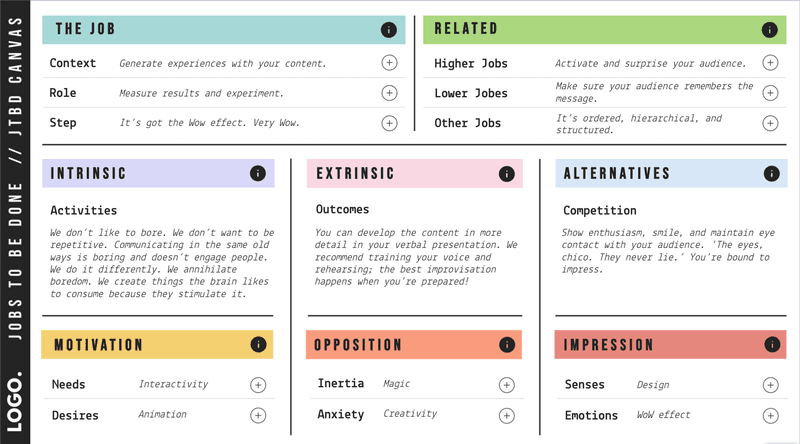Click the info icon on The Job header
800x444 pixels.
coord(389,30)
